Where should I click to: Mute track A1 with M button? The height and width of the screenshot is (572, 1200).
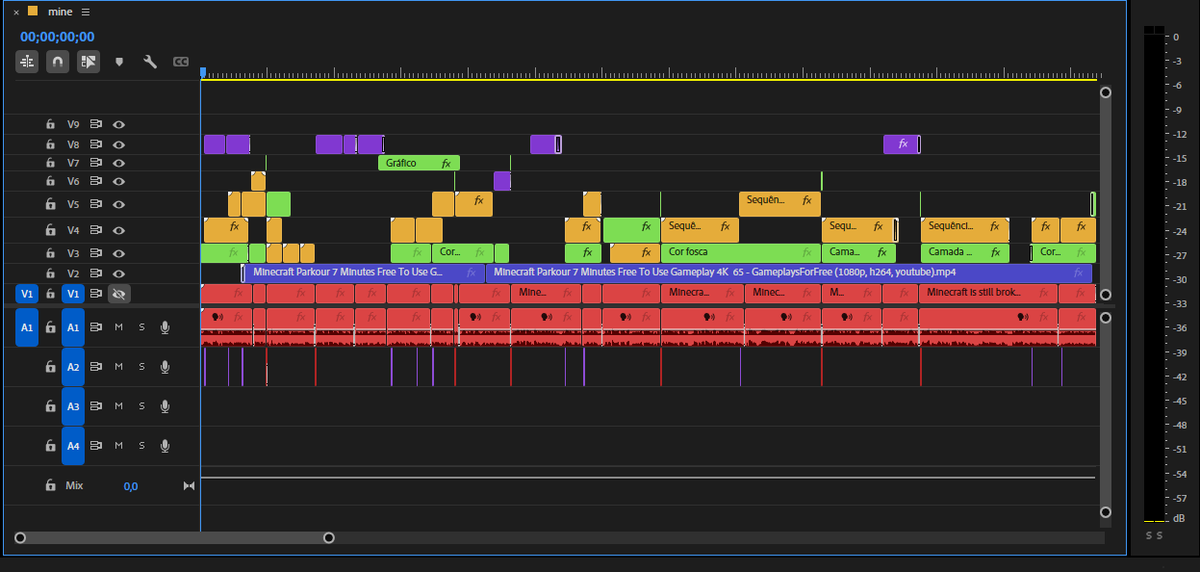(118, 327)
